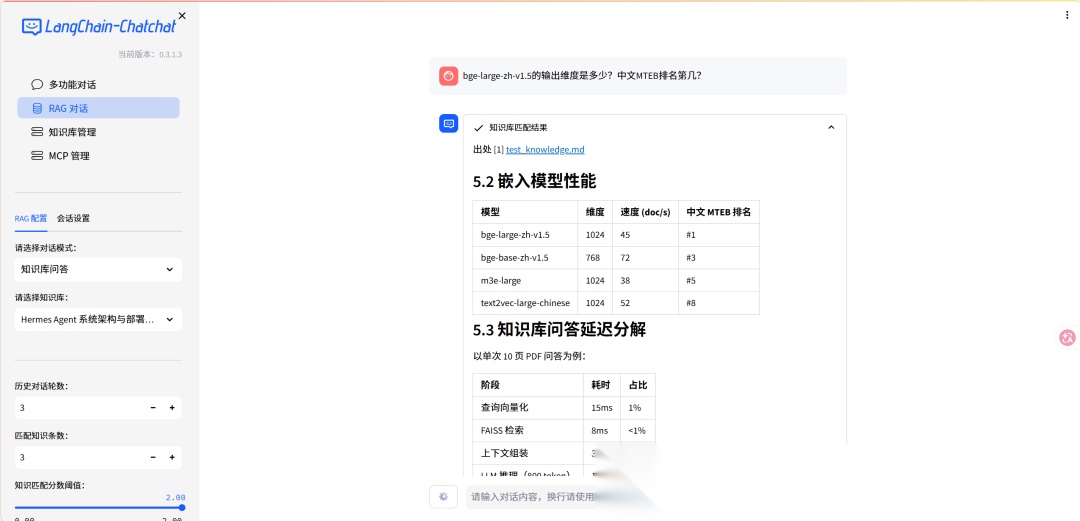Click the 速度 (doc/s) column header
The height and width of the screenshot is (521, 1080).
pos(645,212)
